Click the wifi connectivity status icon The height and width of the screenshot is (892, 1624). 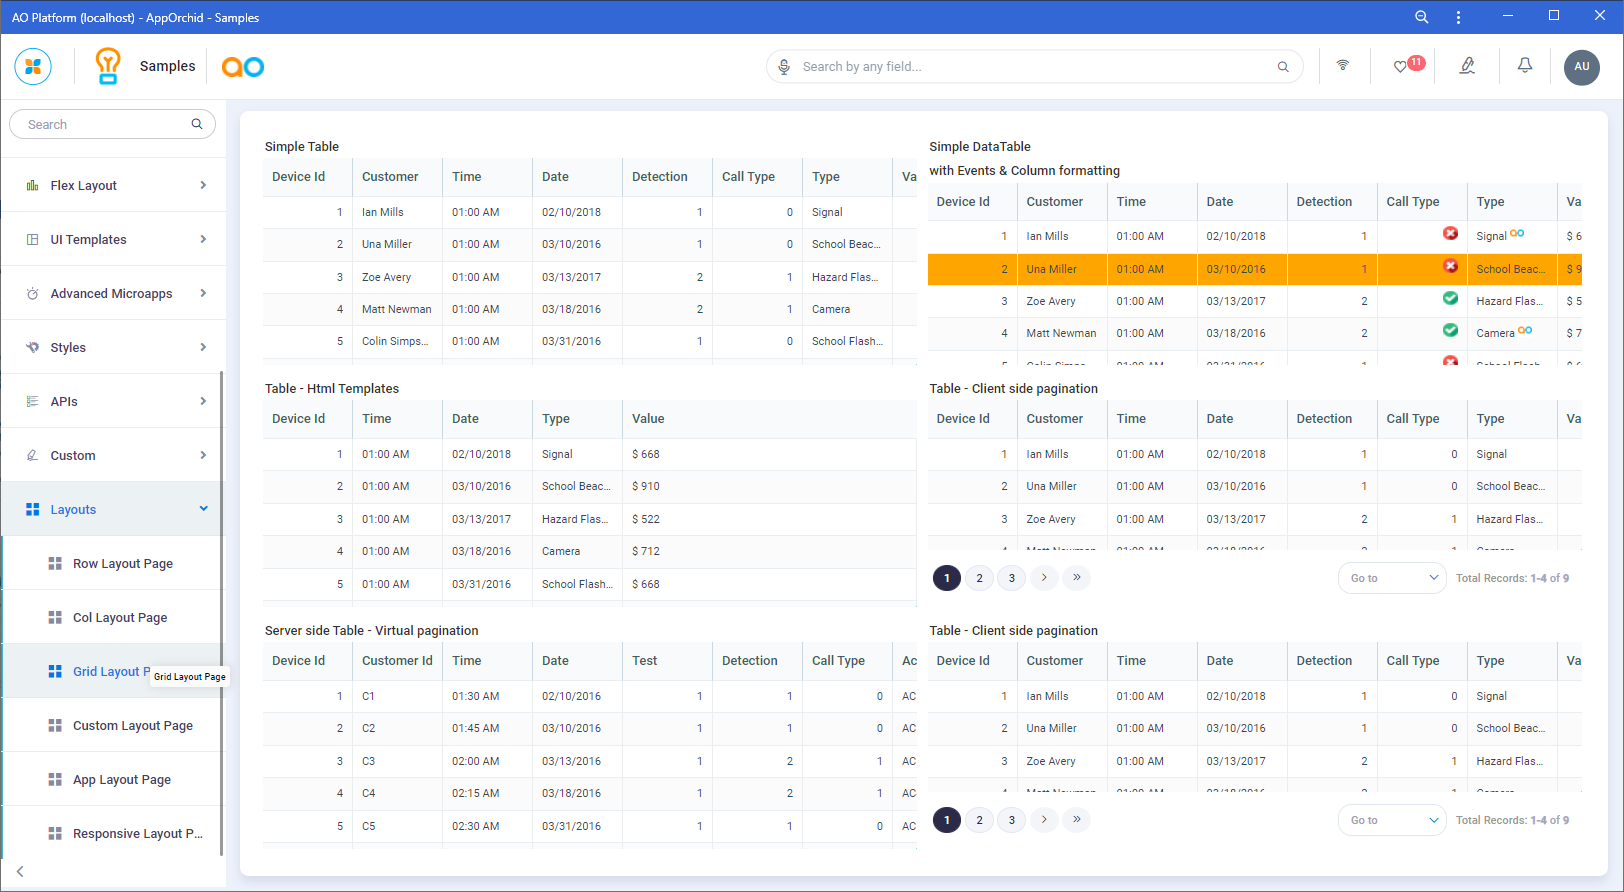[1342, 66]
